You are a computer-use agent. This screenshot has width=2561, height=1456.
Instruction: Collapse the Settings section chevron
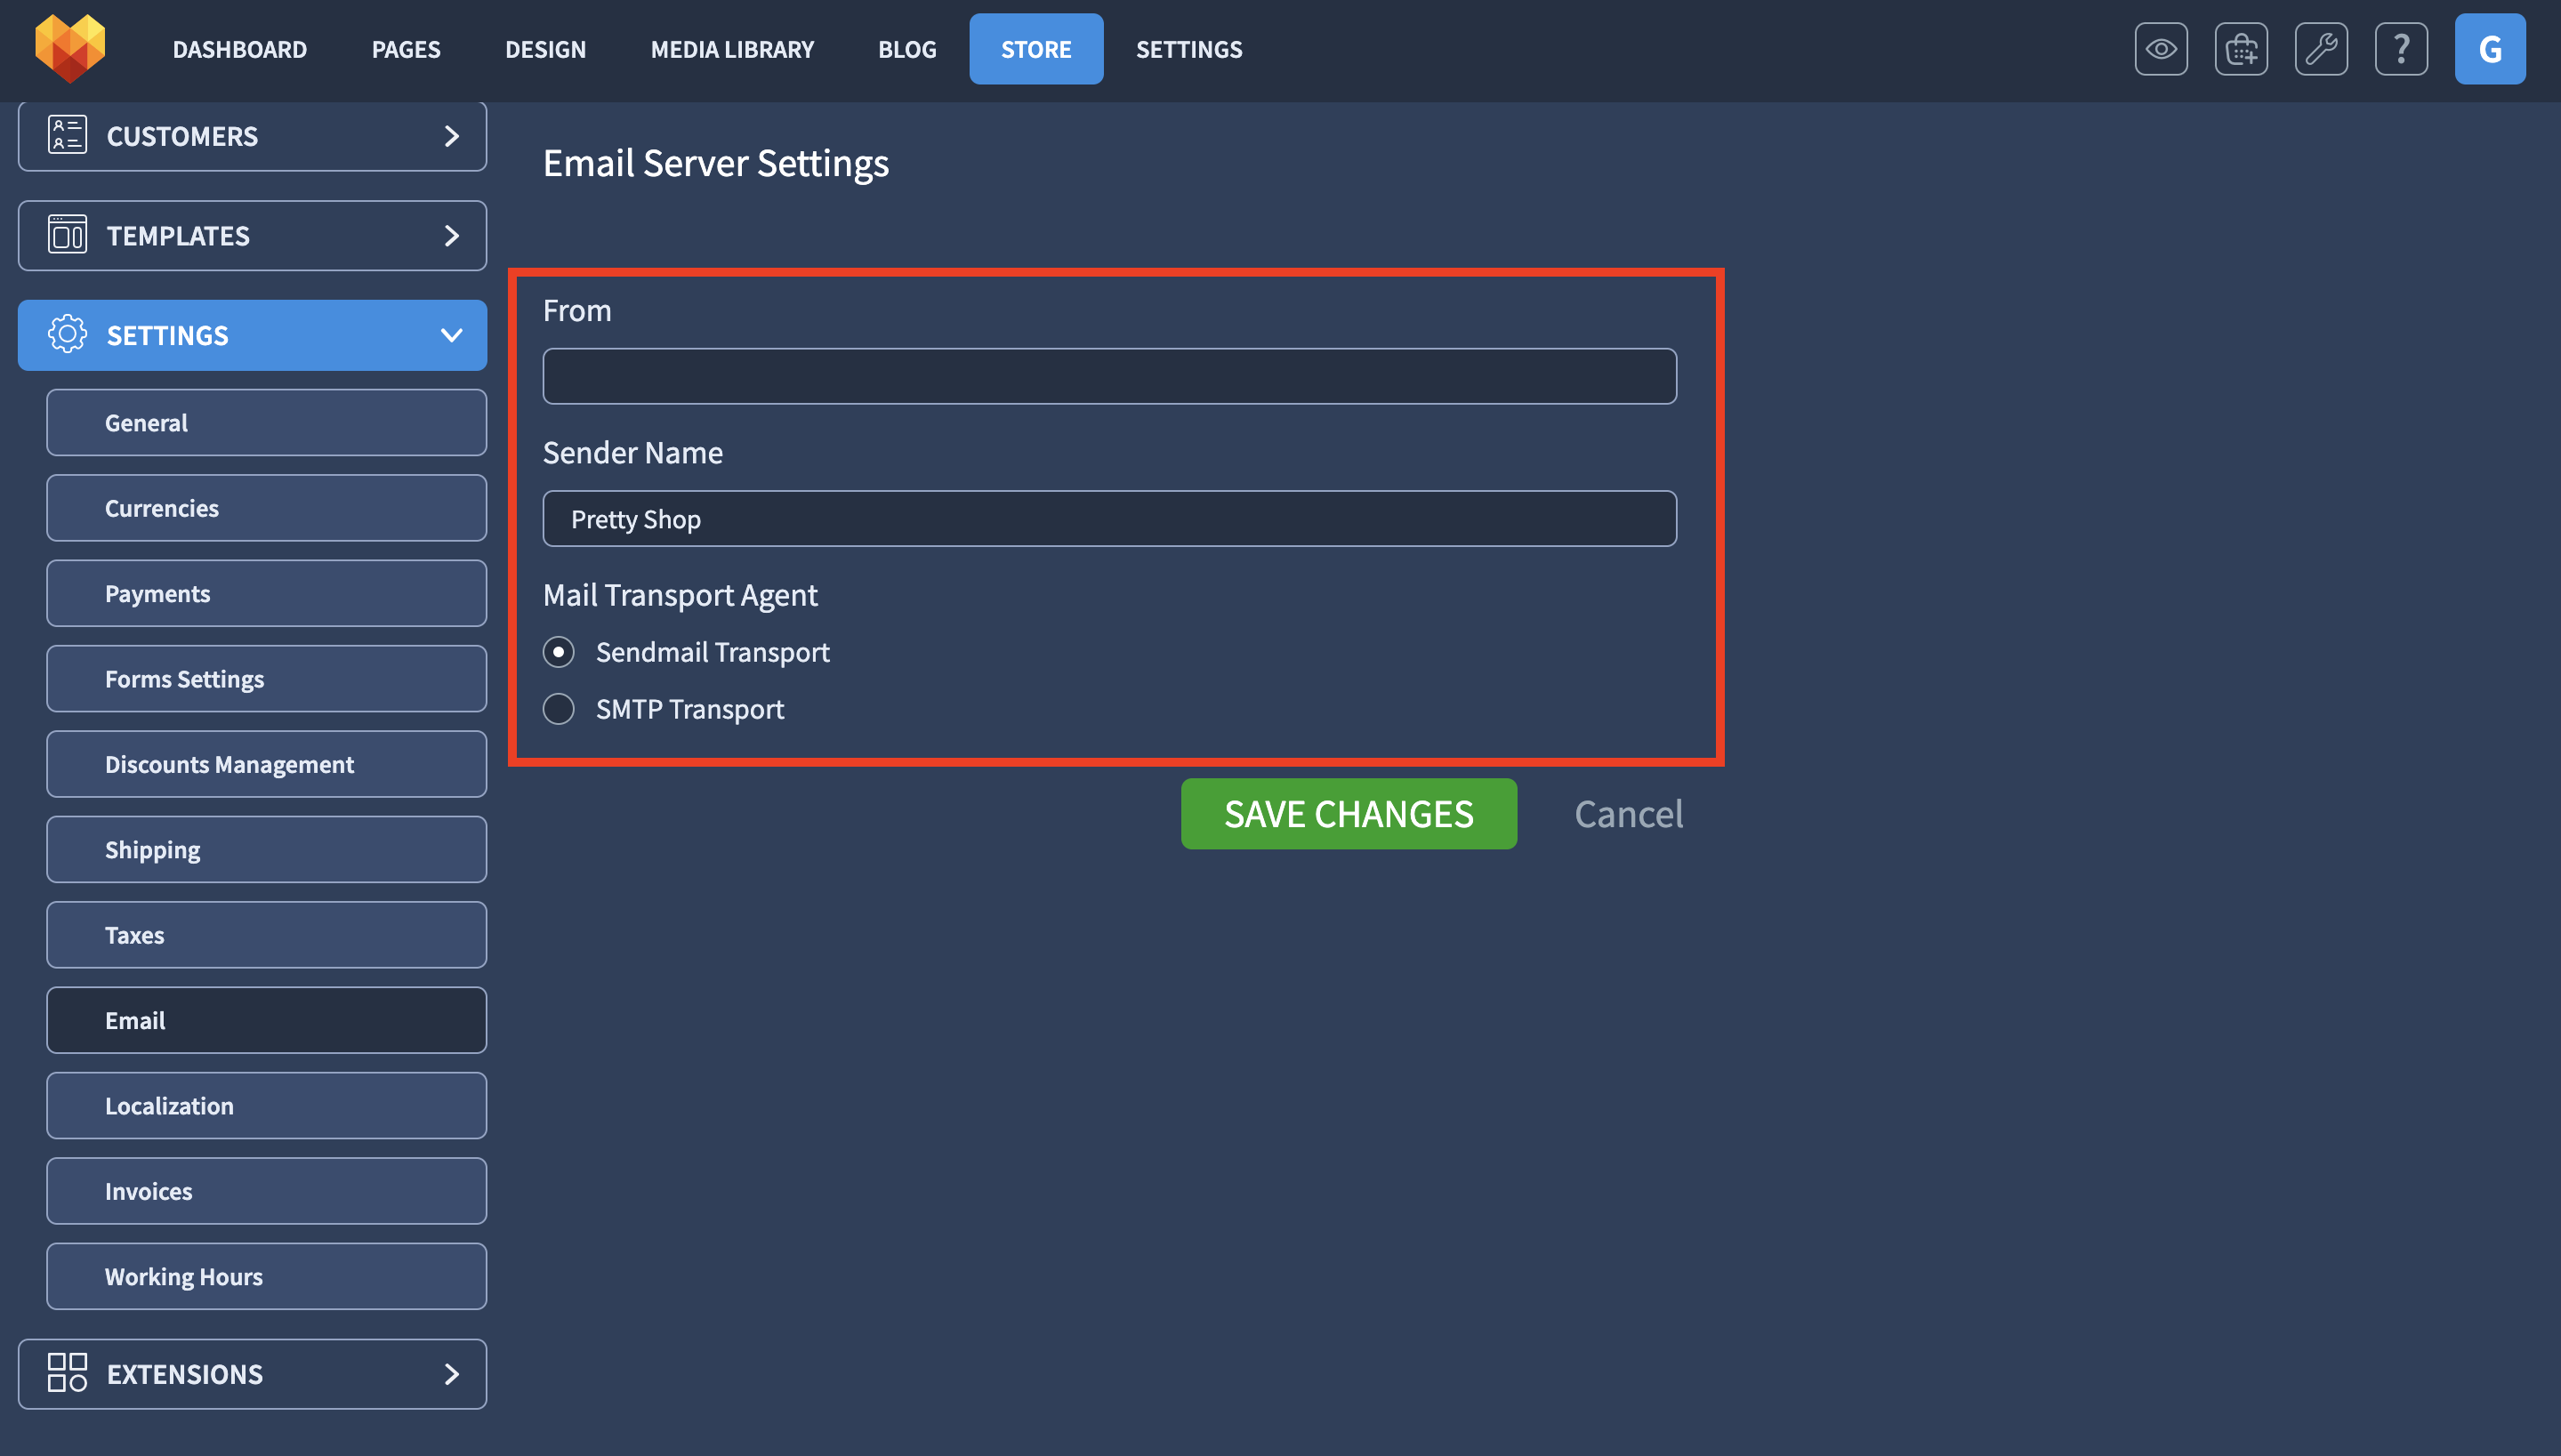point(451,335)
